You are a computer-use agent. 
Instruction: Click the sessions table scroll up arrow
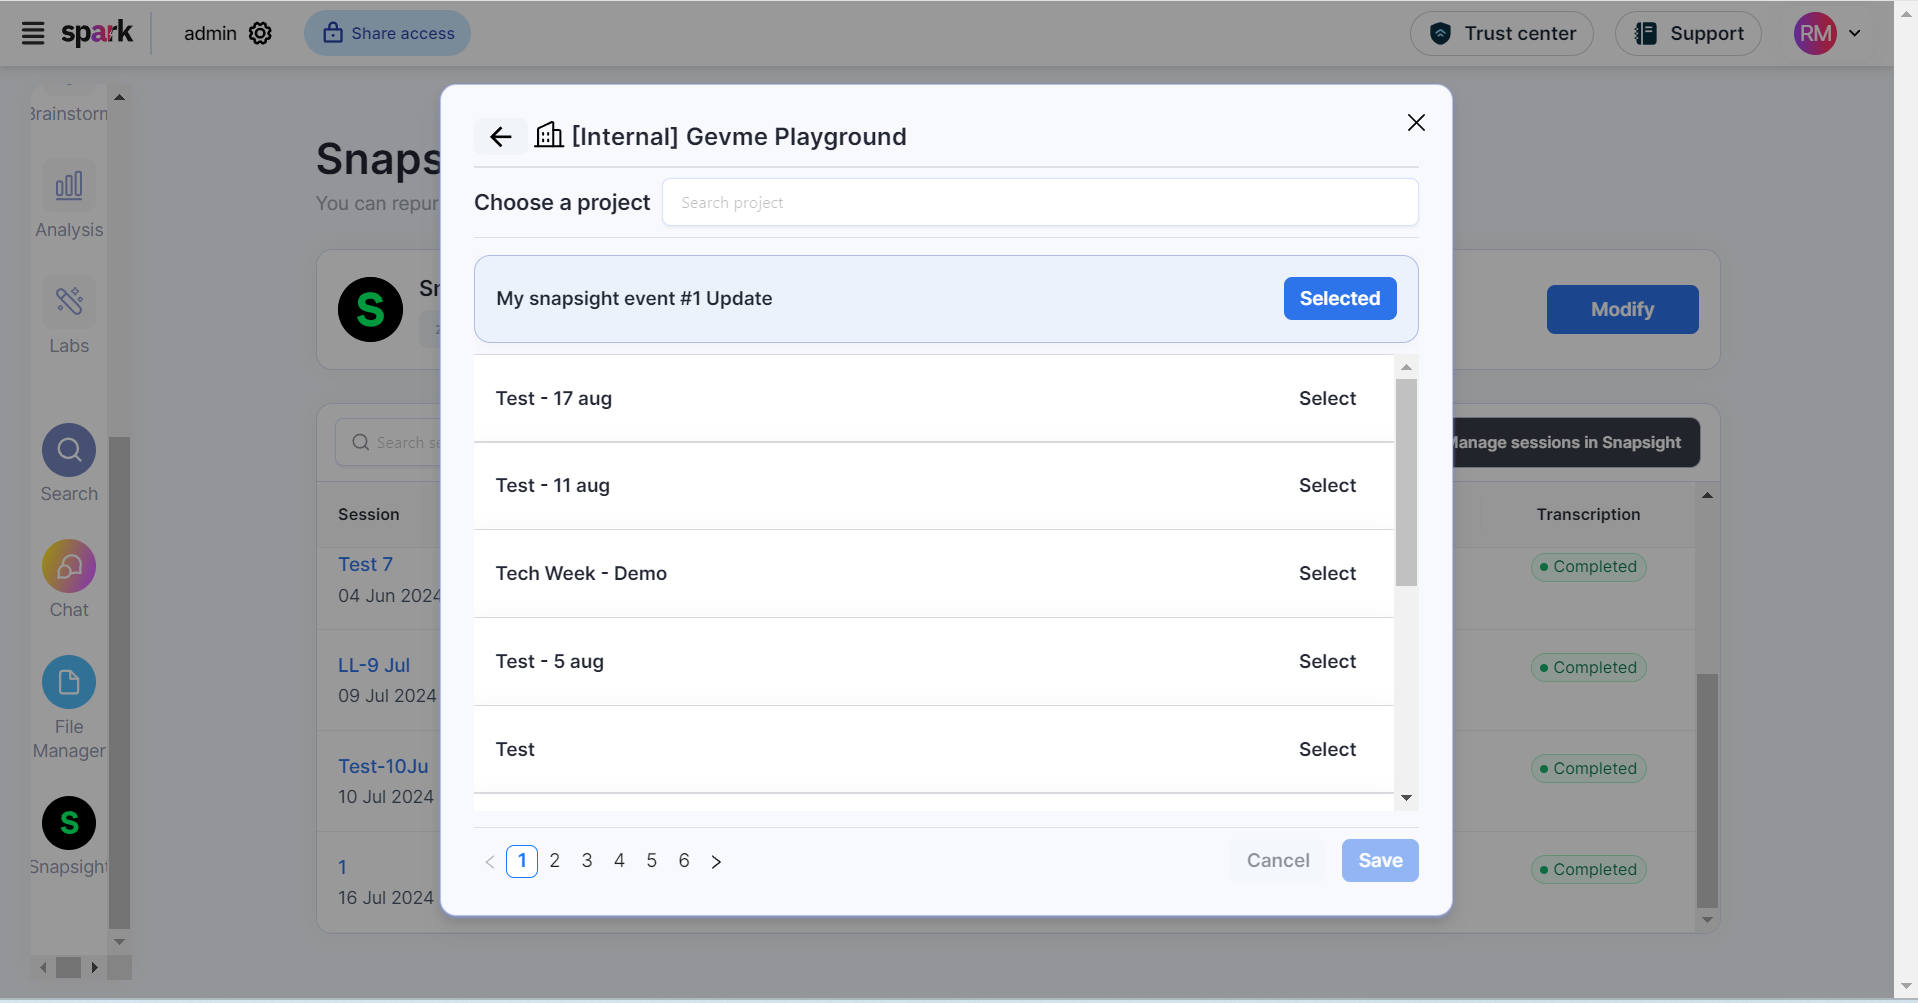click(x=1707, y=495)
